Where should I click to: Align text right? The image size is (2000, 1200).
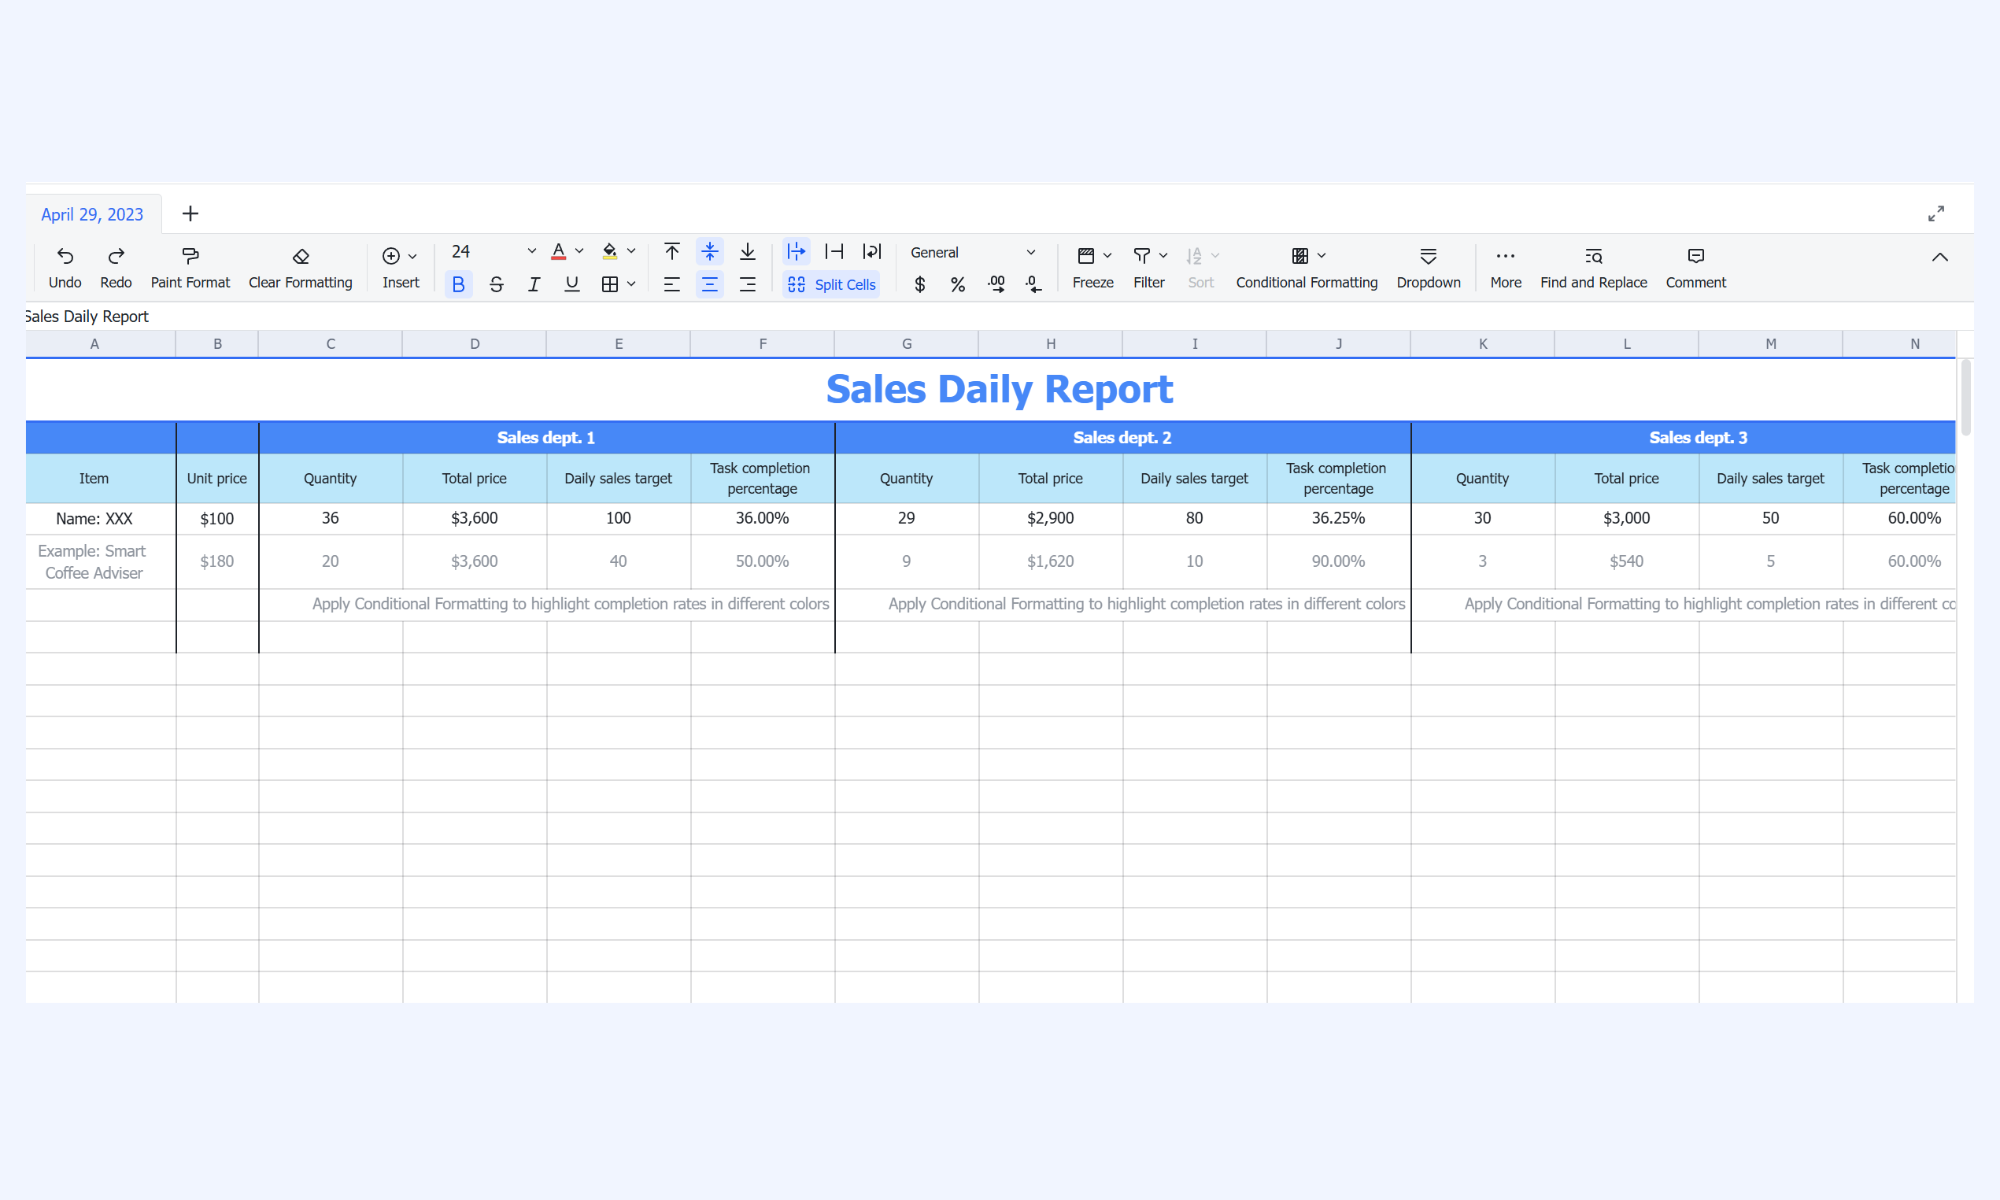(748, 285)
